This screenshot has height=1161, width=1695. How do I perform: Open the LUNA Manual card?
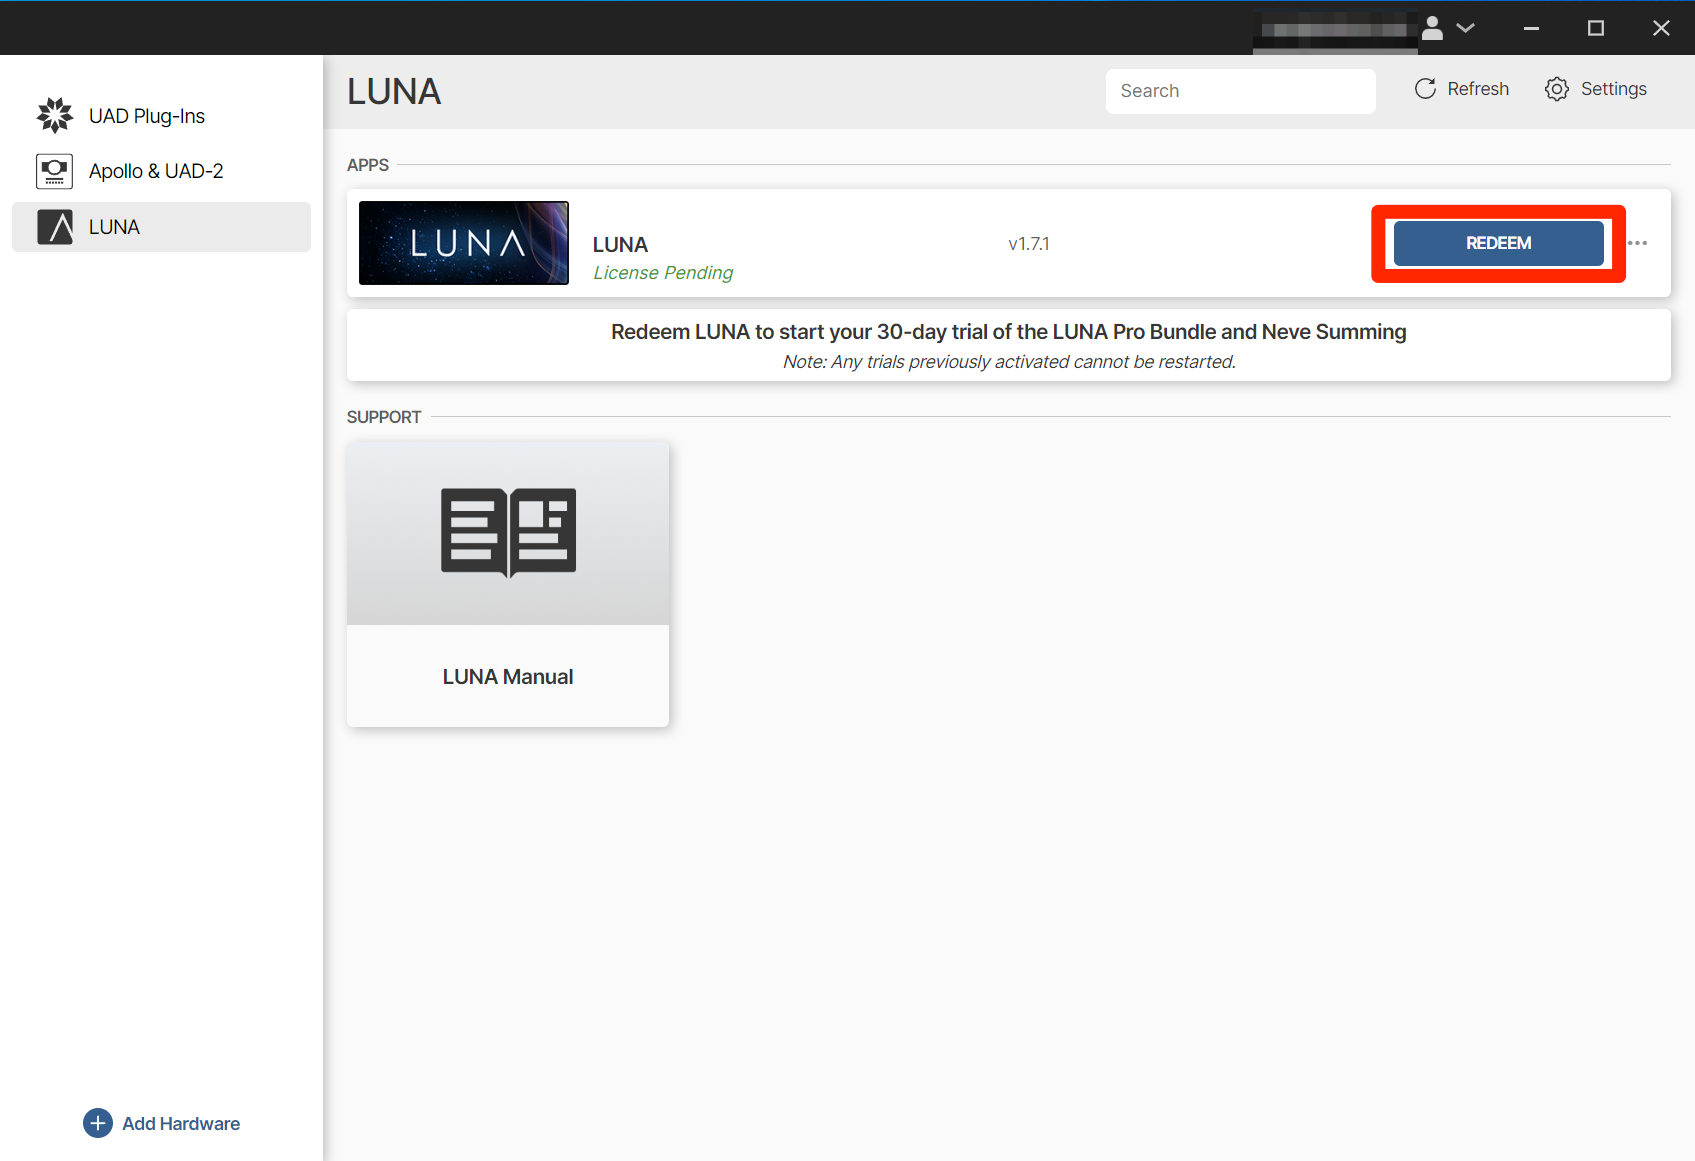[508, 584]
